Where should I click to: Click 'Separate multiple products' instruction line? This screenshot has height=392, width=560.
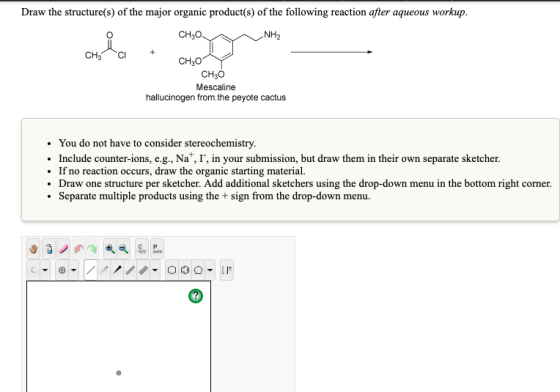(214, 196)
